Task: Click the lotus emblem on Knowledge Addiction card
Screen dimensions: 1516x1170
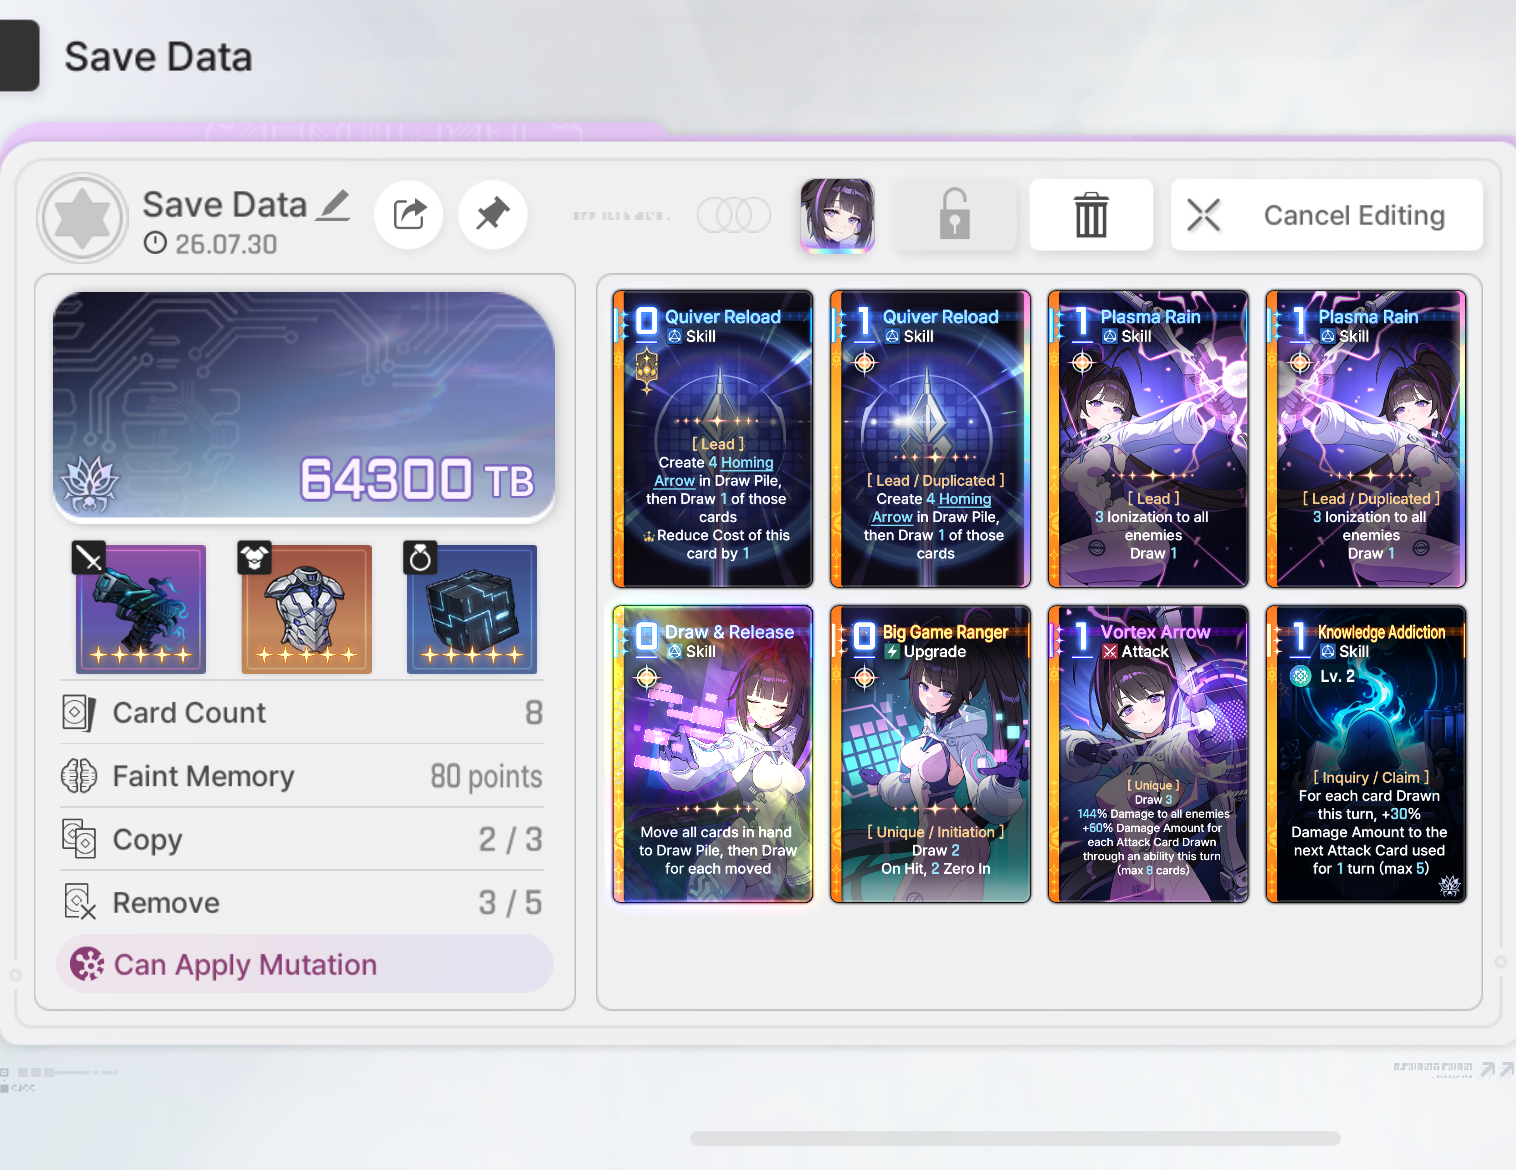Action: pos(1450,885)
